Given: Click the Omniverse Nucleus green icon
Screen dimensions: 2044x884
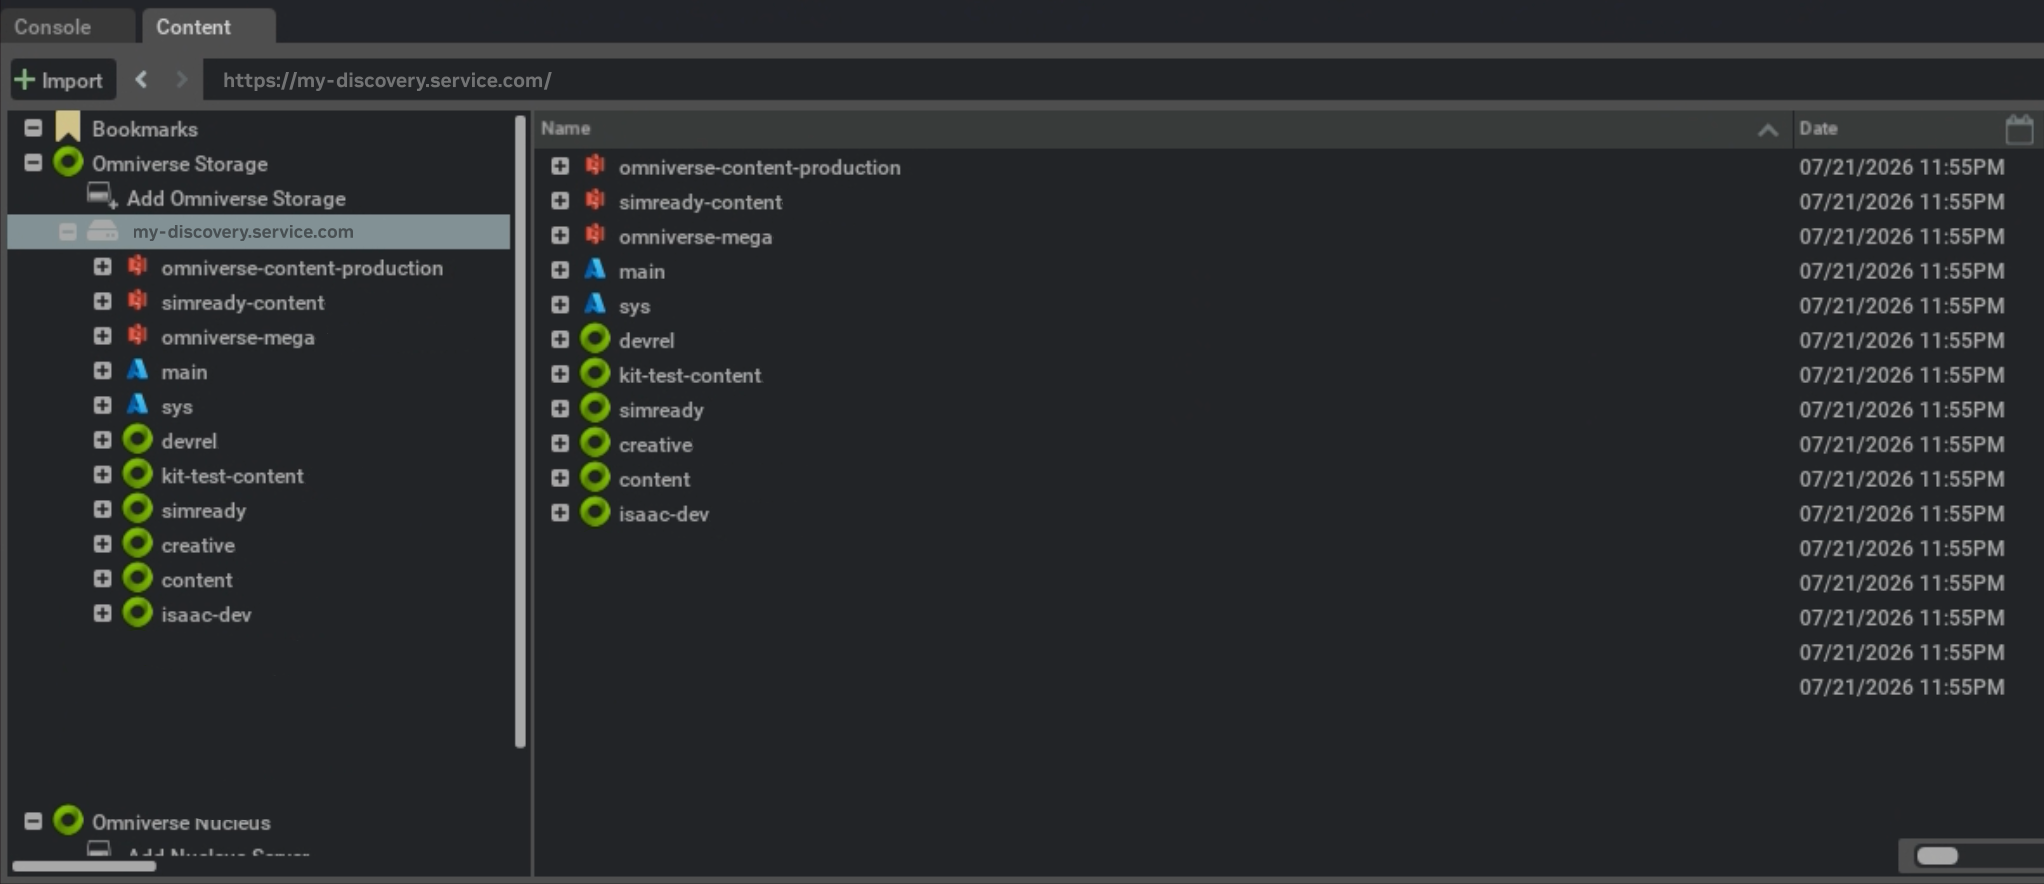Looking at the screenshot, I should tap(68, 821).
